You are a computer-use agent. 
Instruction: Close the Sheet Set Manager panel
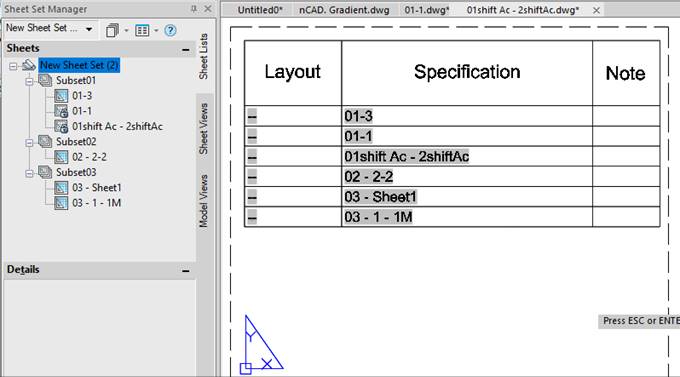pos(208,9)
